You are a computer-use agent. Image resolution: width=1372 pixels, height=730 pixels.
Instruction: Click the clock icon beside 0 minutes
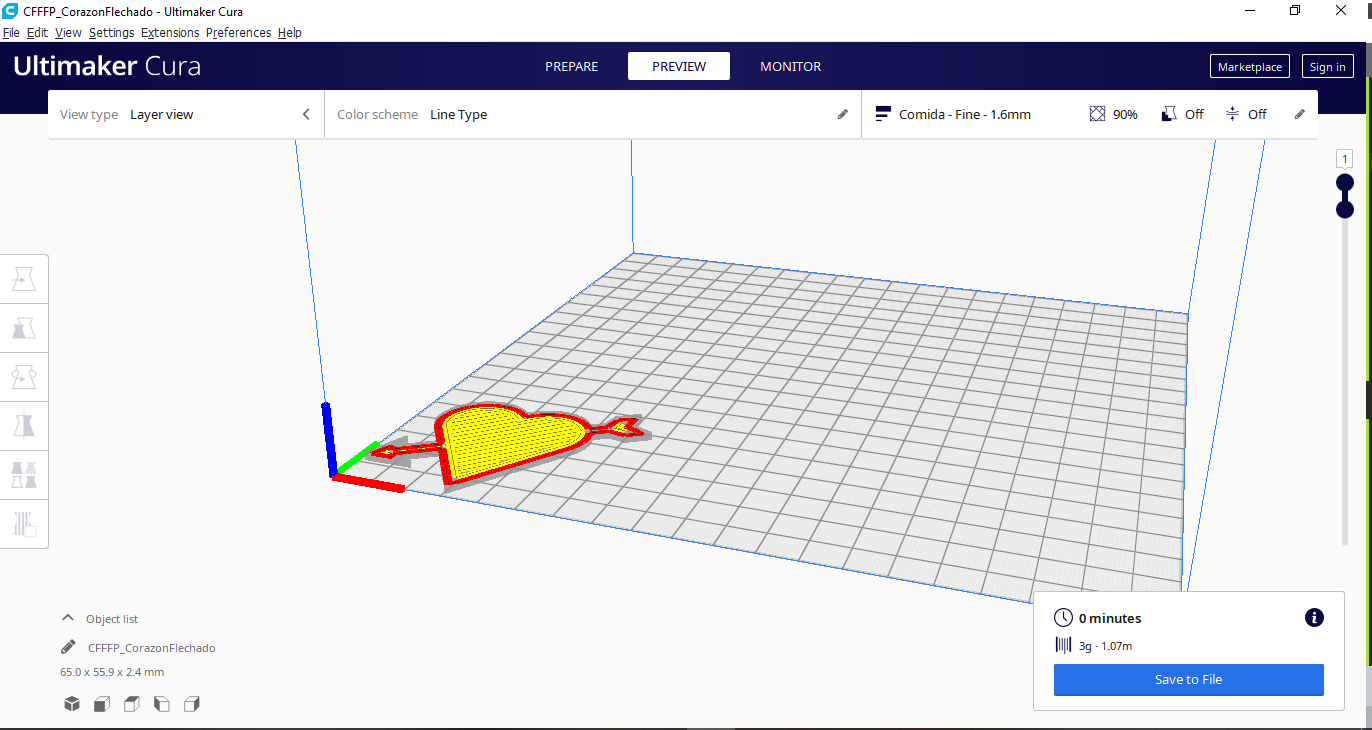(1063, 618)
